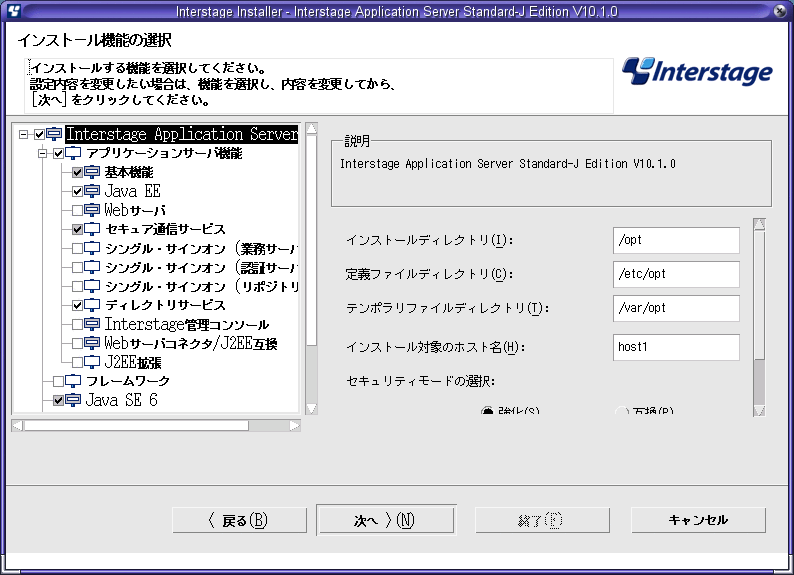Image resolution: width=794 pixels, height=575 pixels.
Task: Click the Interstage logo
Action: (697, 71)
